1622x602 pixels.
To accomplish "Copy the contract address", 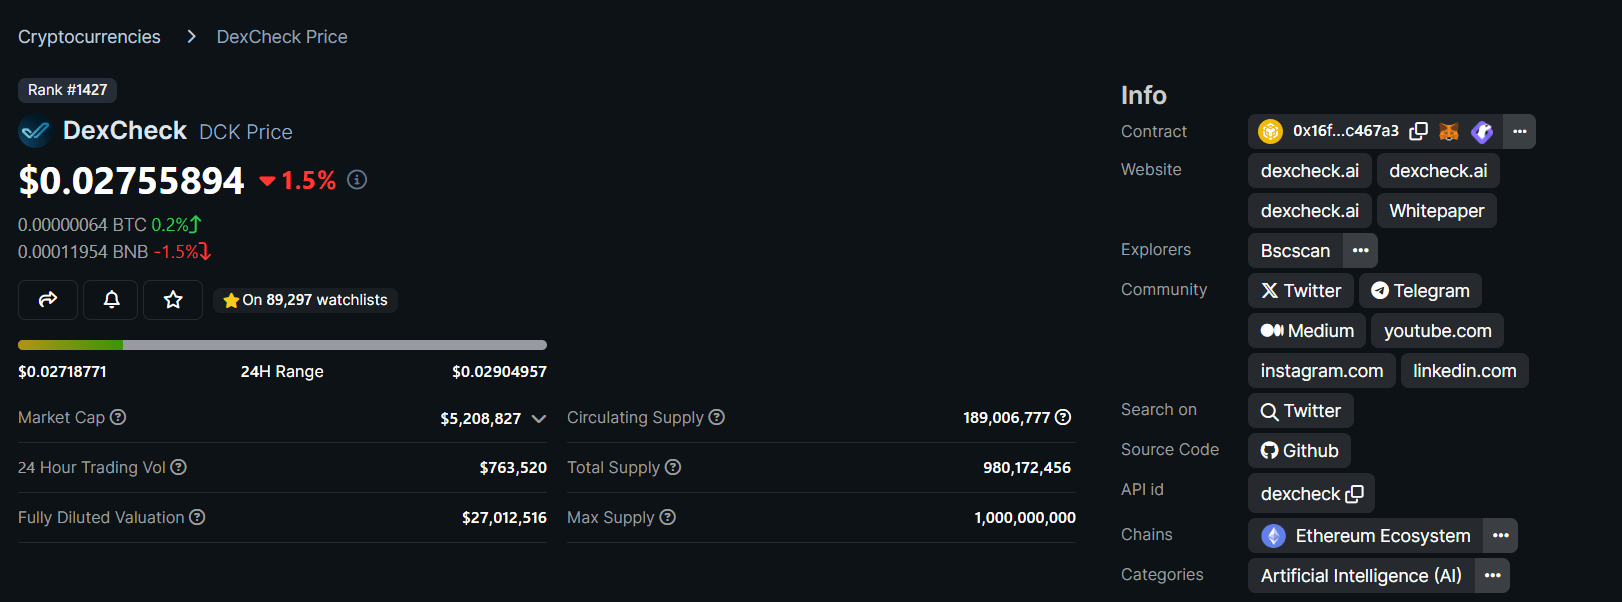I will point(1418,131).
